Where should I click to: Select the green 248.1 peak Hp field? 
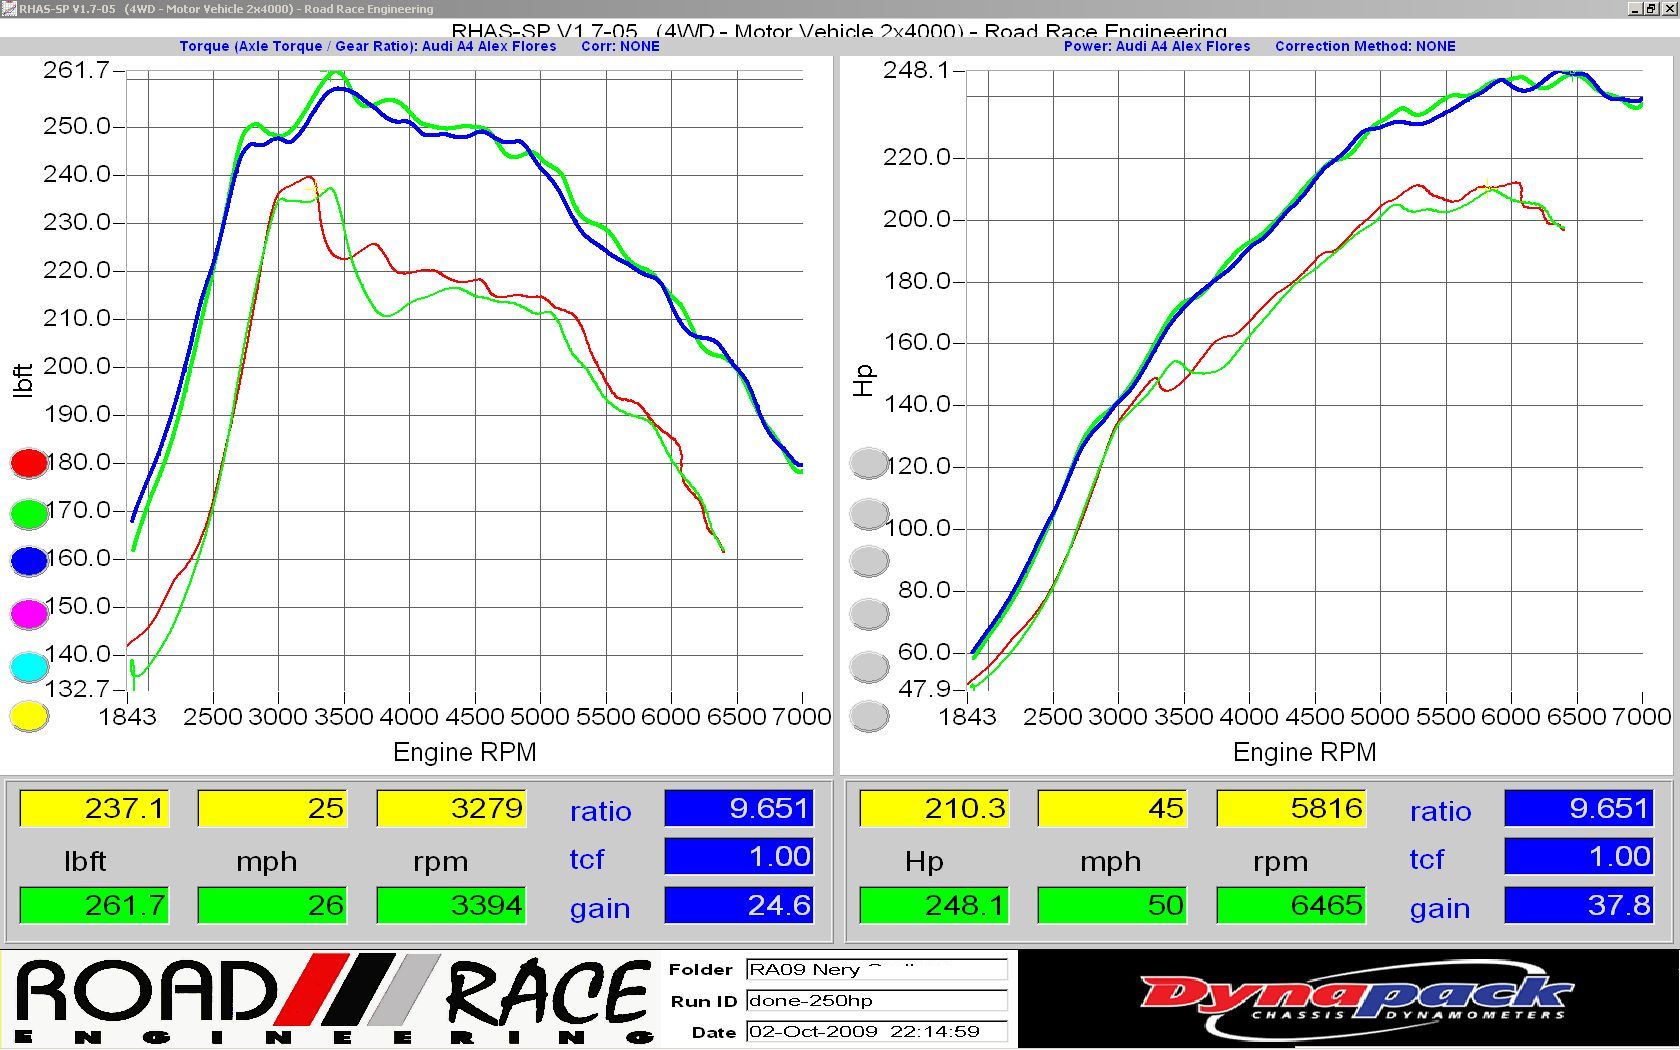[934, 906]
